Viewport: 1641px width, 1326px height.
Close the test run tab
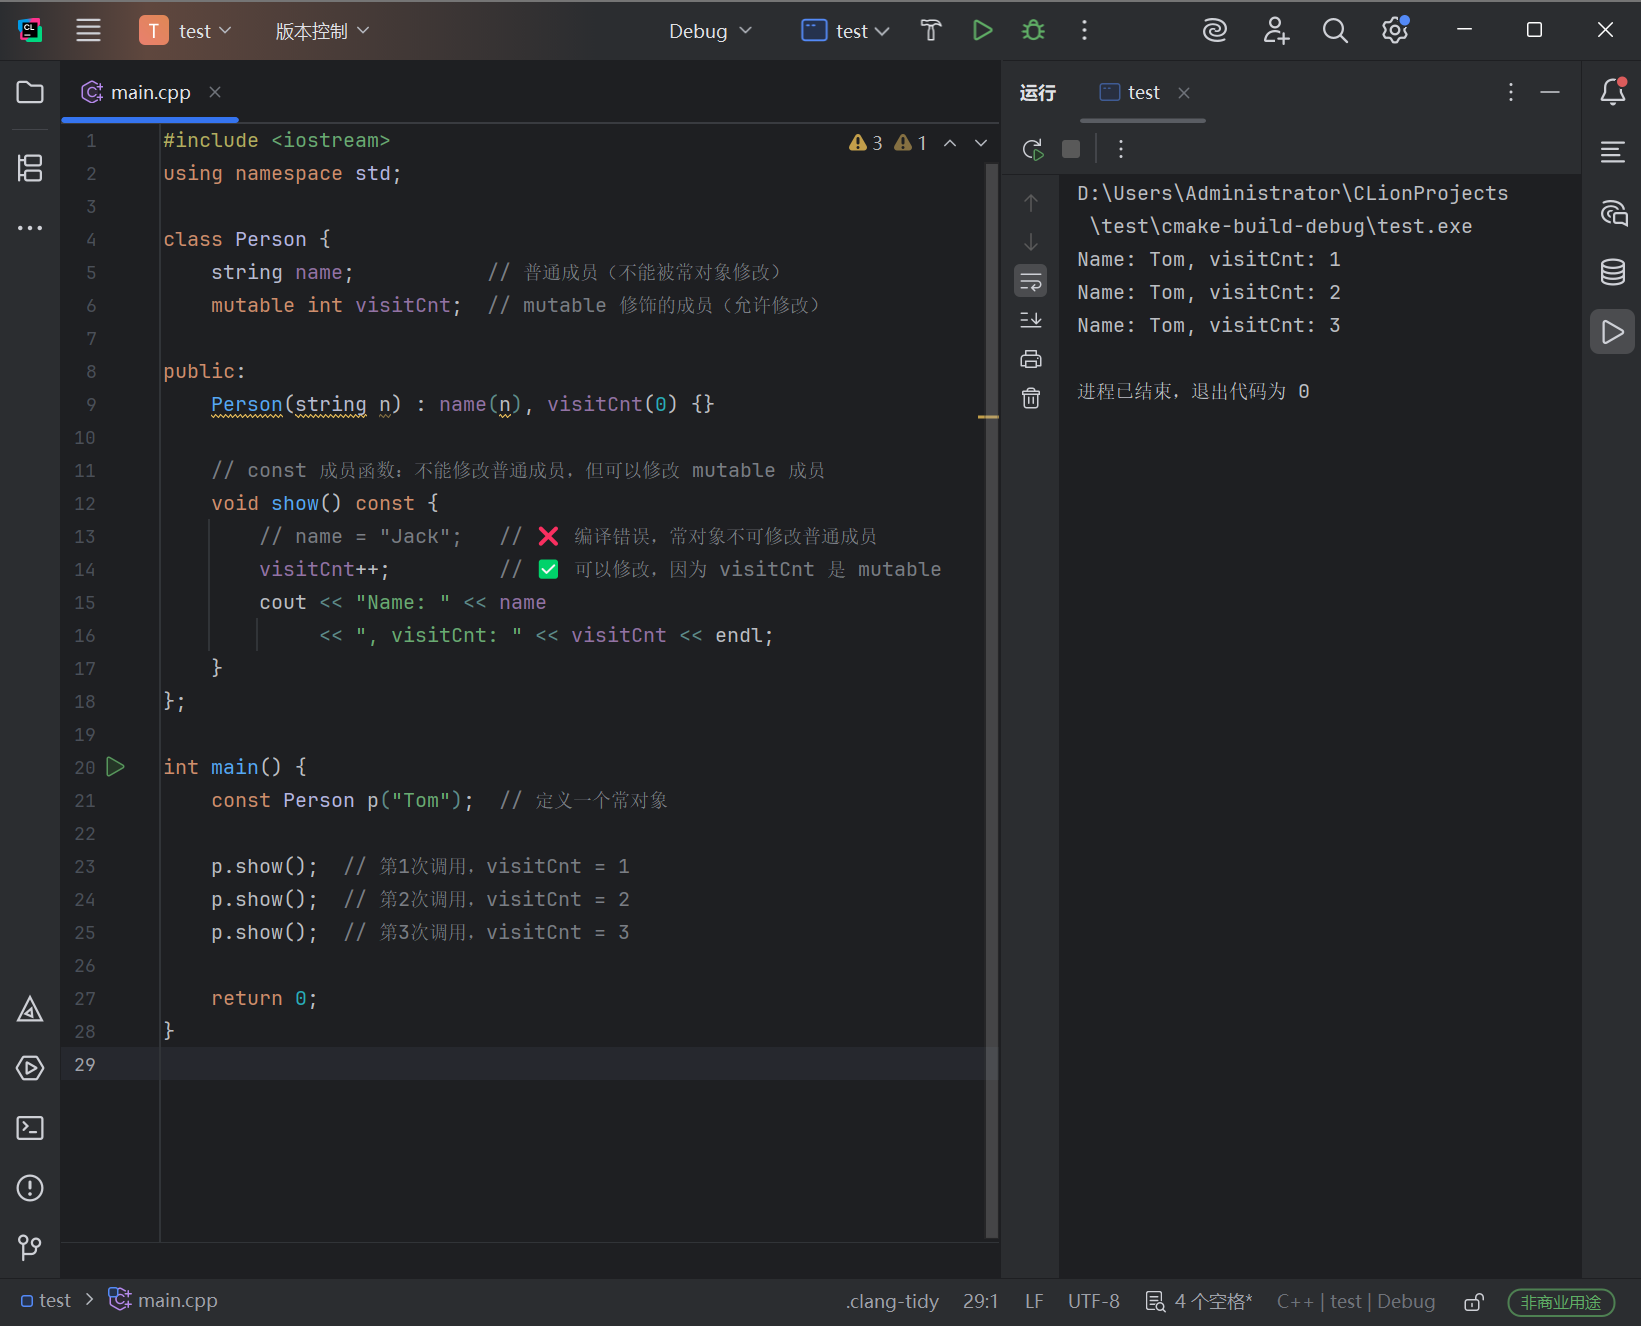click(1184, 93)
